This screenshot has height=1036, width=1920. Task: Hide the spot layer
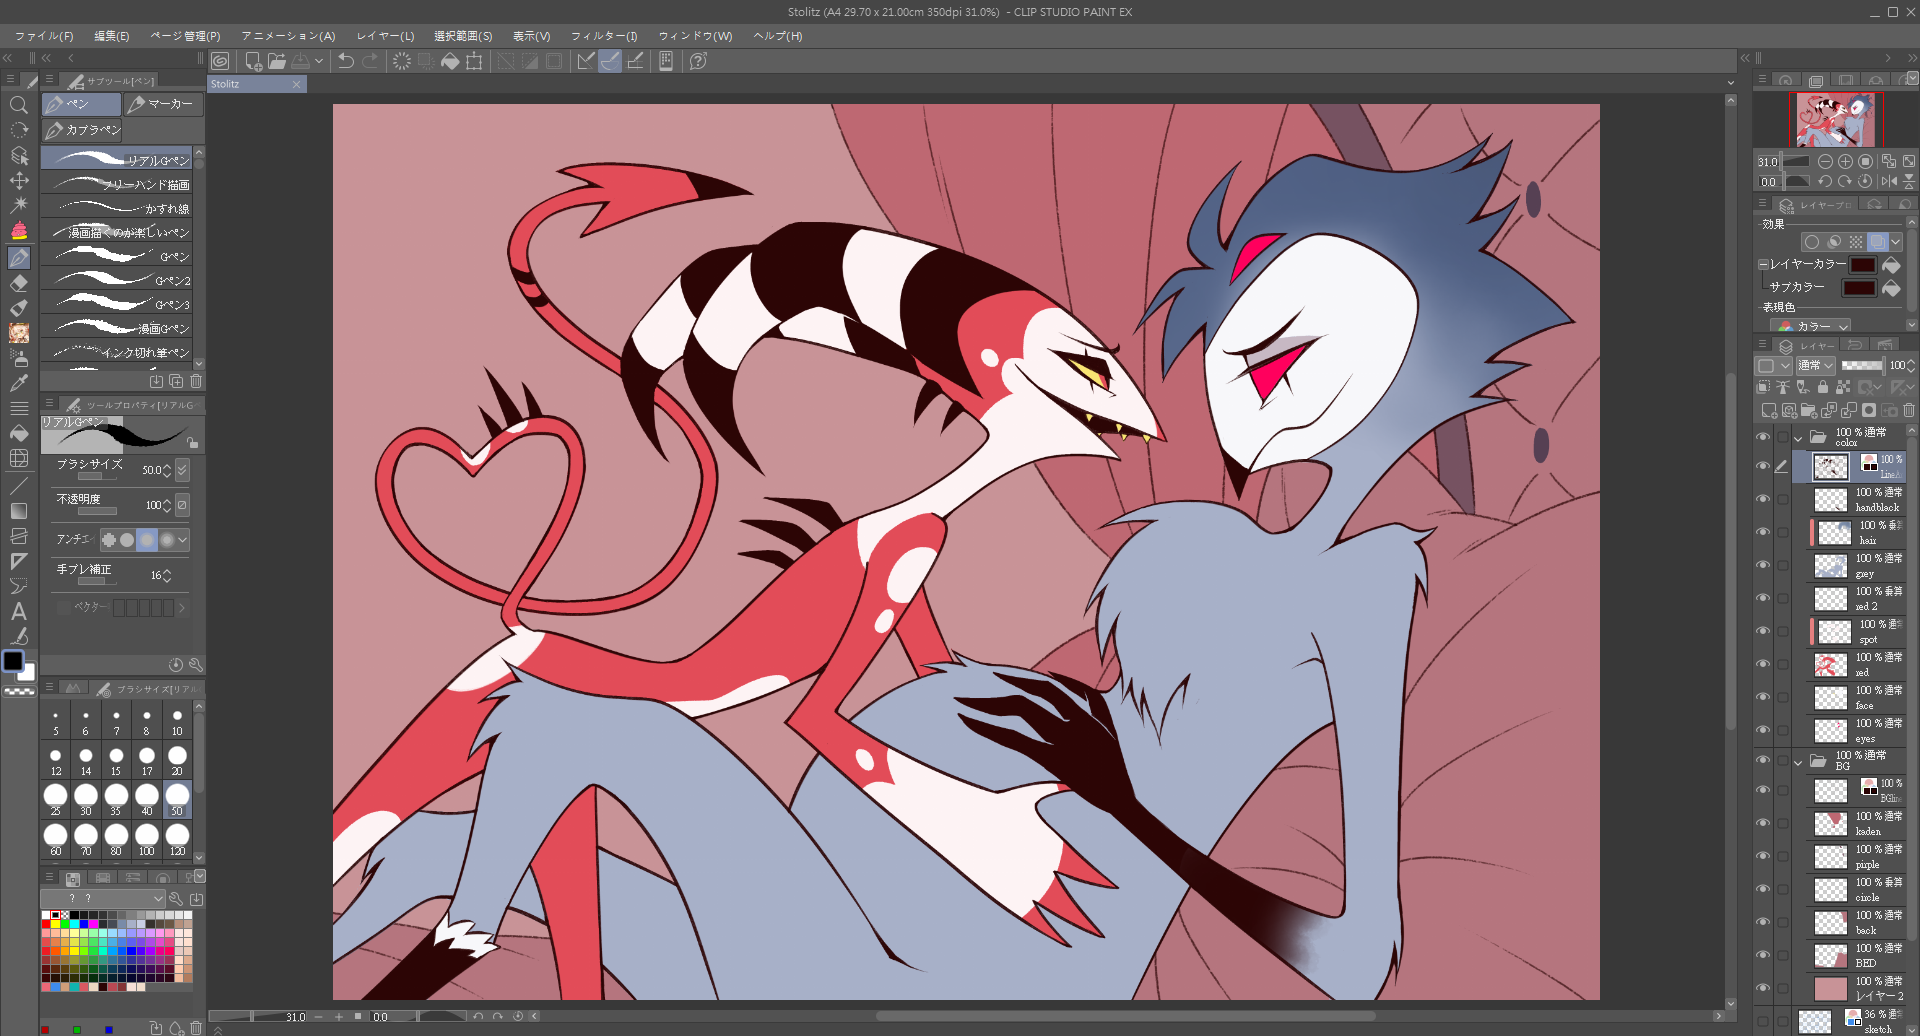point(1763,631)
